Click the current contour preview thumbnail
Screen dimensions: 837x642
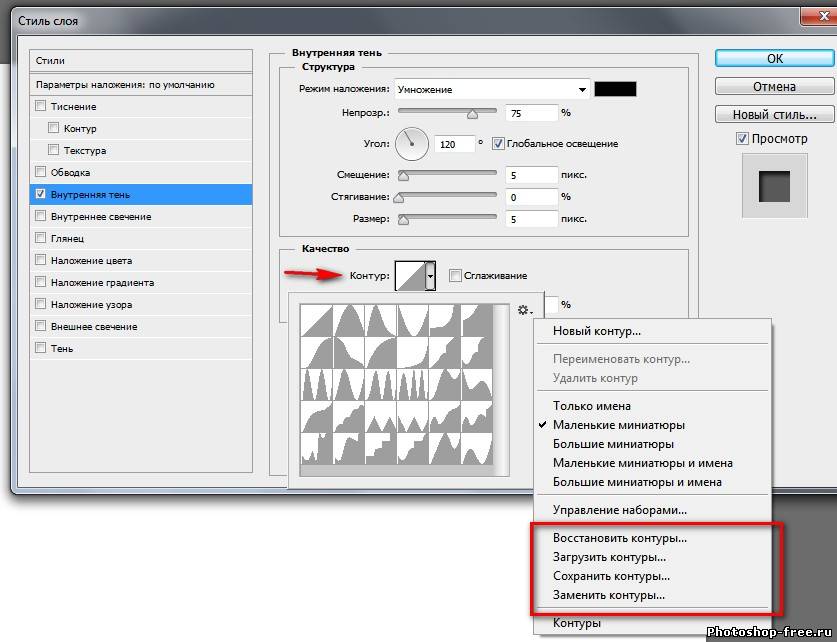point(410,275)
